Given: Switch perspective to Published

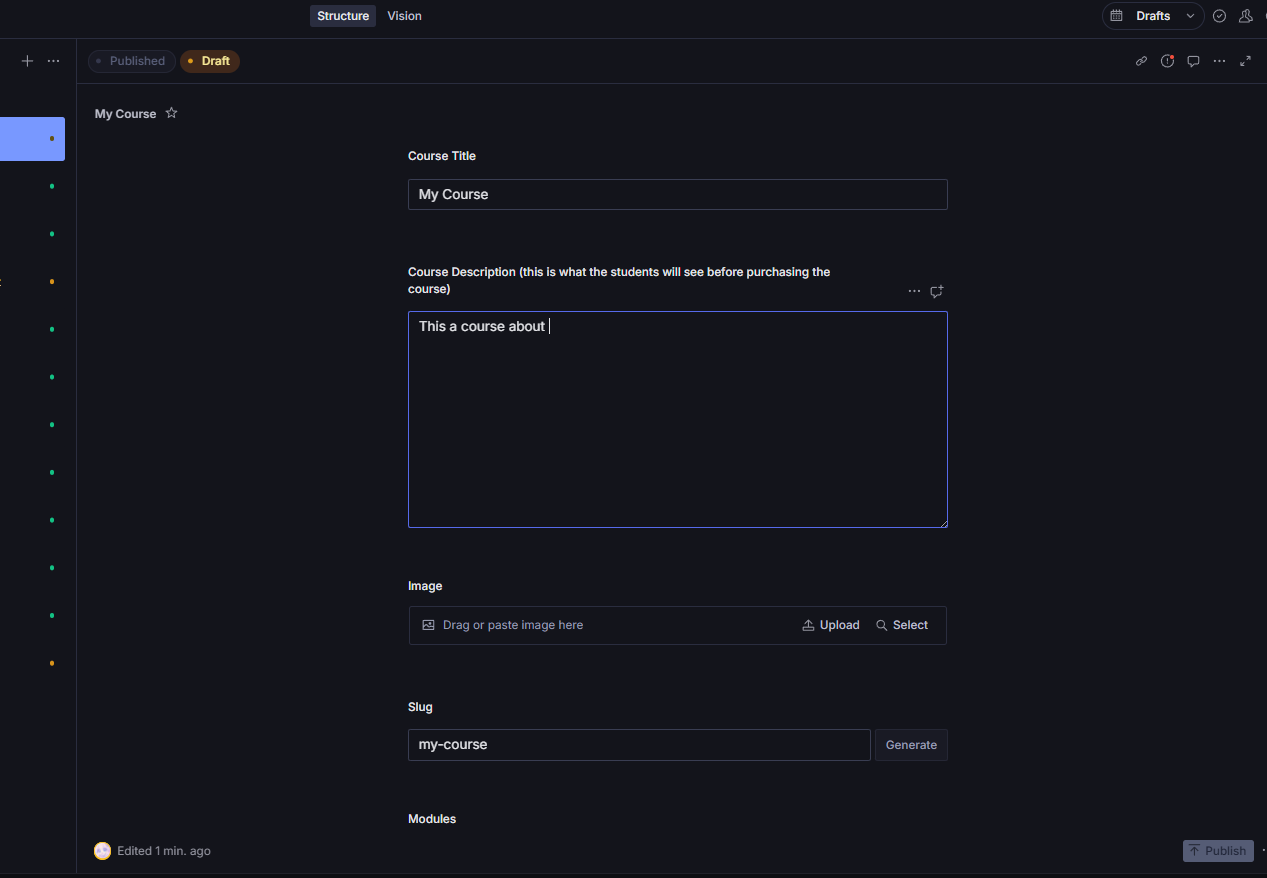Looking at the screenshot, I should tap(131, 61).
